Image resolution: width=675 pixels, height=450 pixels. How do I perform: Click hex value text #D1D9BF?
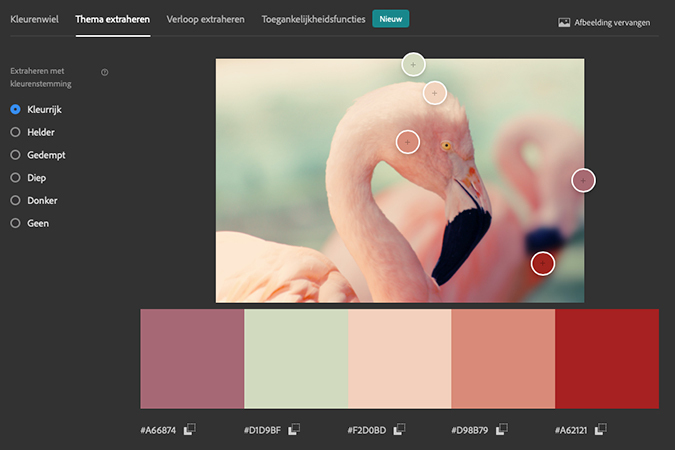point(262,430)
